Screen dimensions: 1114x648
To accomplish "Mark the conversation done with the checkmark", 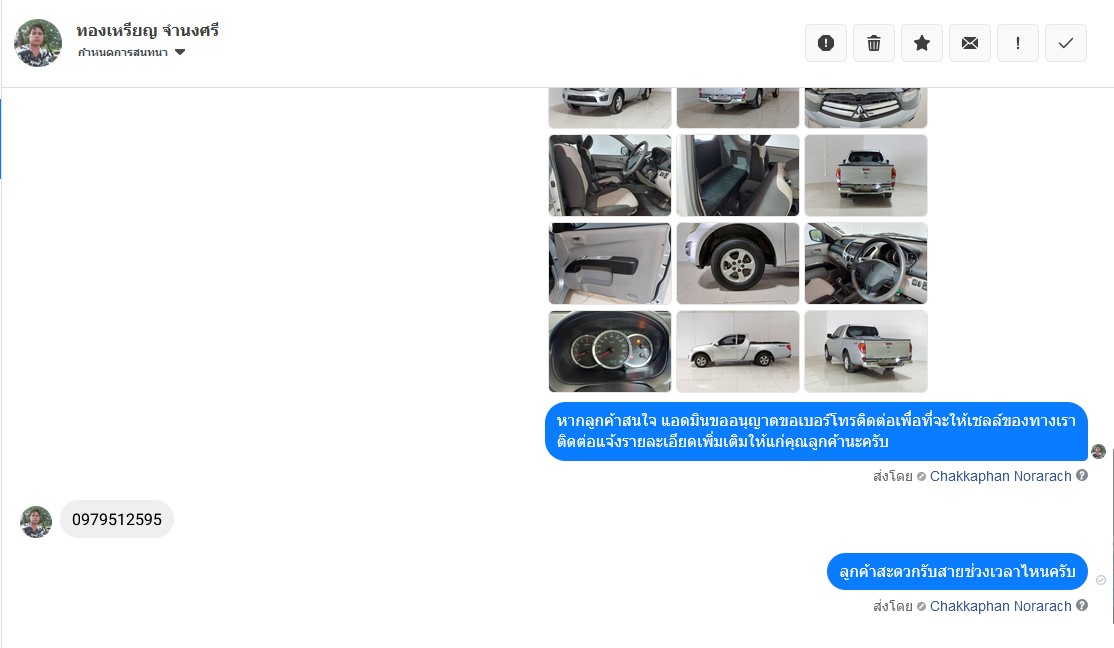I will pyautogui.click(x=1066, y=43).
